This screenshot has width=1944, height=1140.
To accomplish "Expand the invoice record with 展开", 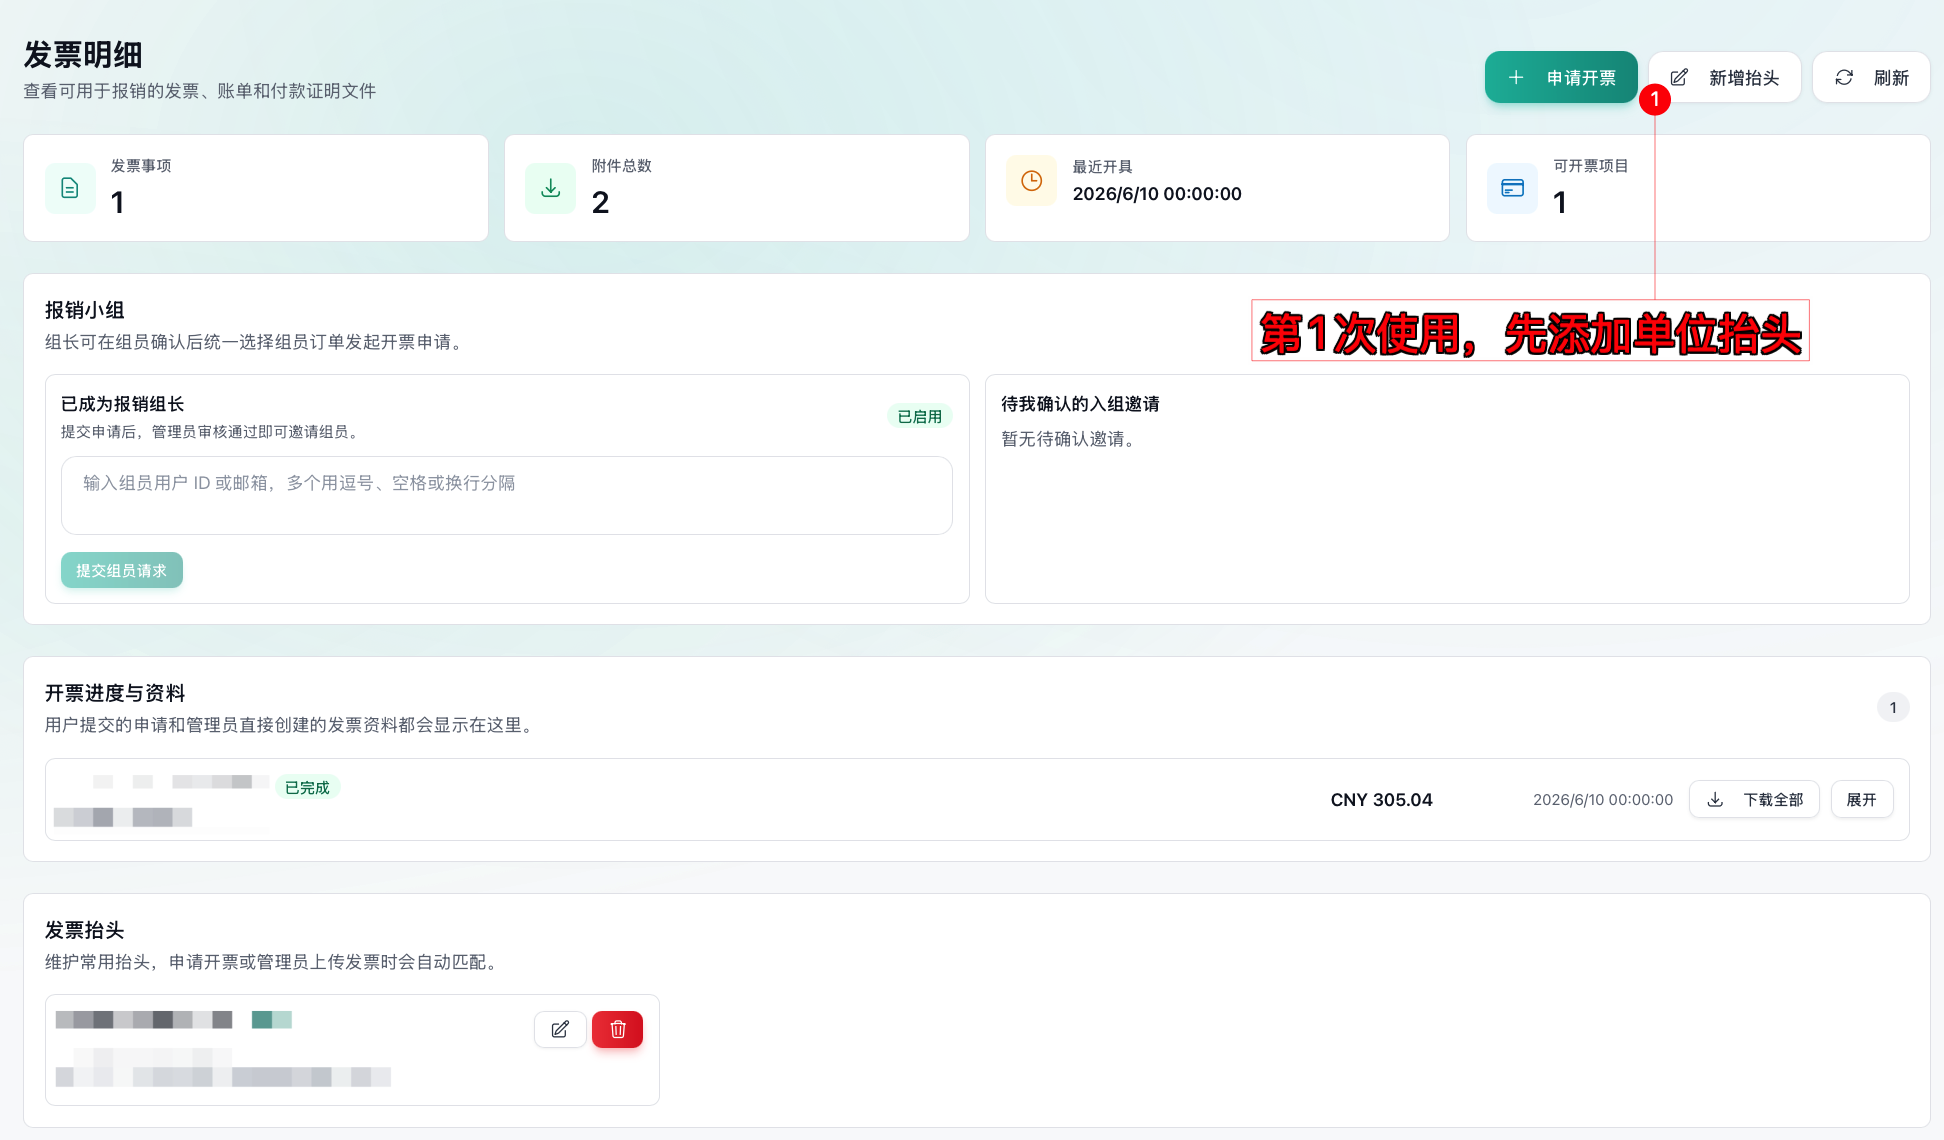I will pos(1862,799).
